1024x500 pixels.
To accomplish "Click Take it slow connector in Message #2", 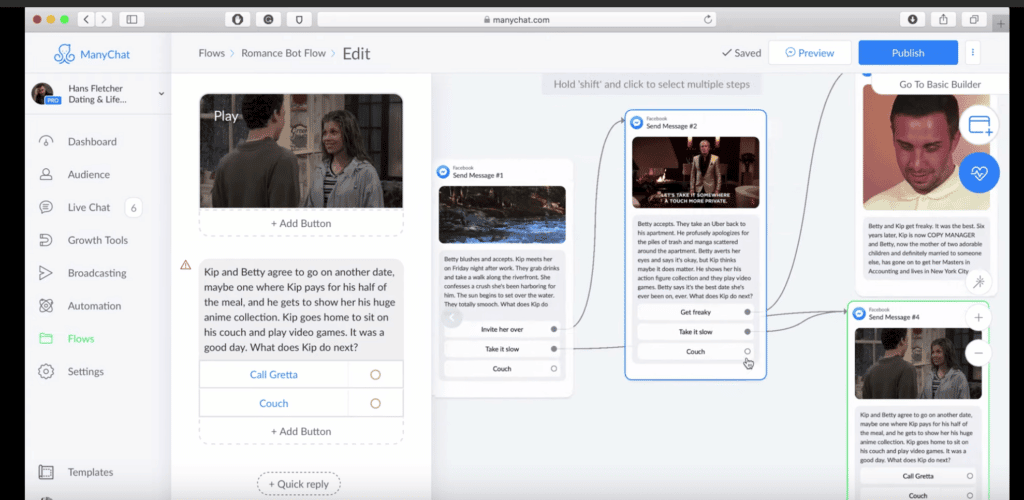I will pos(748,332).
